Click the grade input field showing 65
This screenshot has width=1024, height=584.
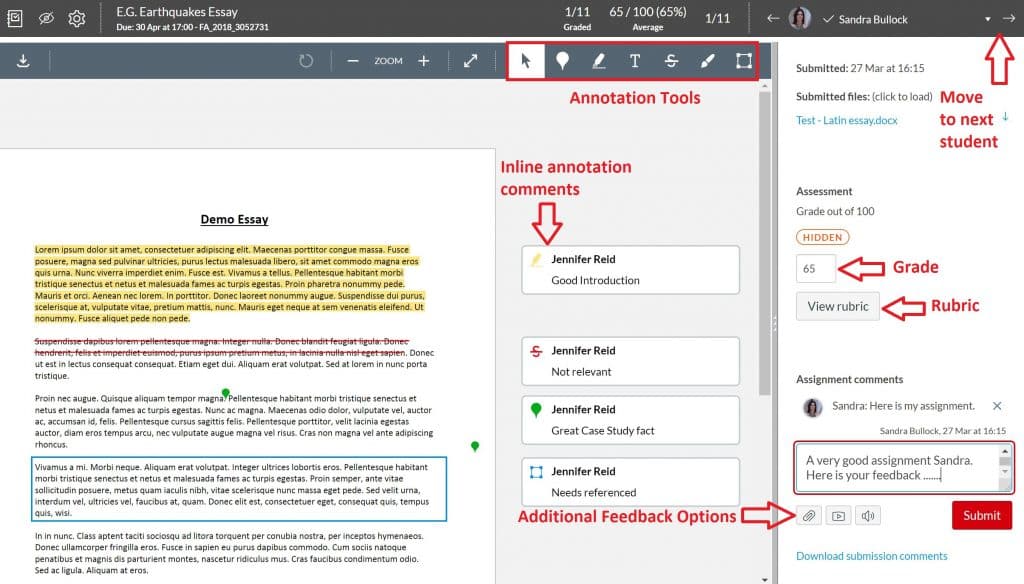(x=816, y=268)
